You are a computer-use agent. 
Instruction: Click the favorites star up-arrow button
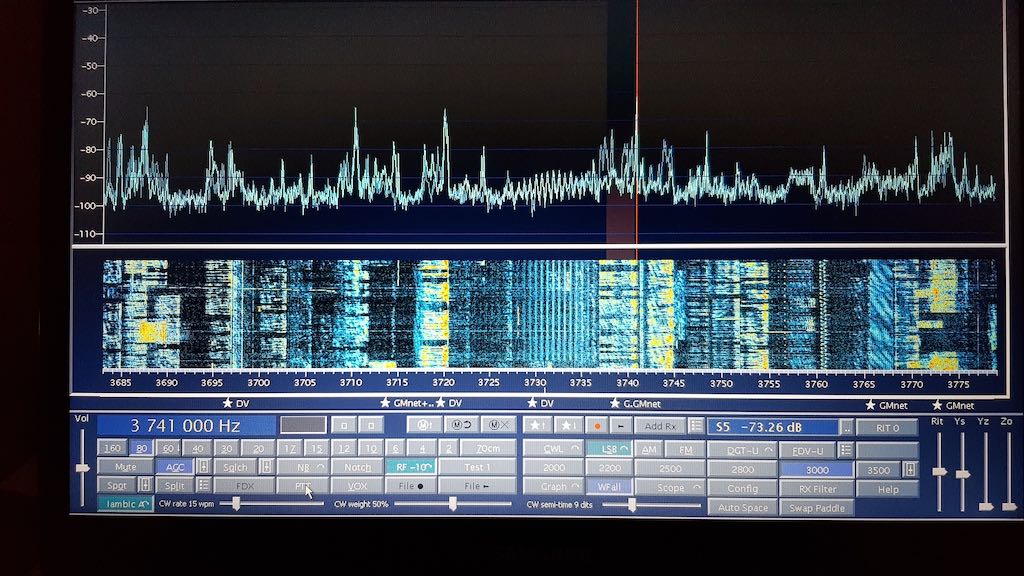coord(539,426)
